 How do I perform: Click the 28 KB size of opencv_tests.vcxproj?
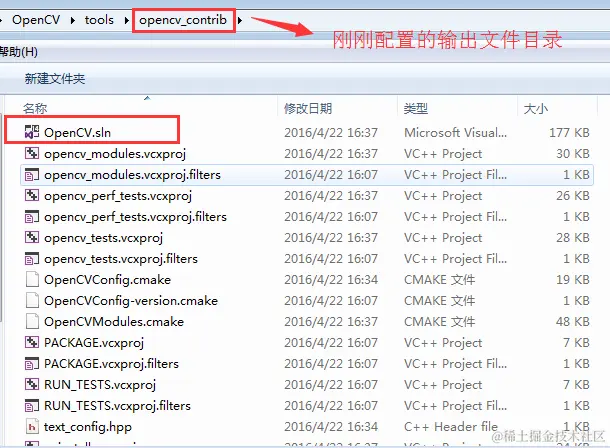click(573, 238)
